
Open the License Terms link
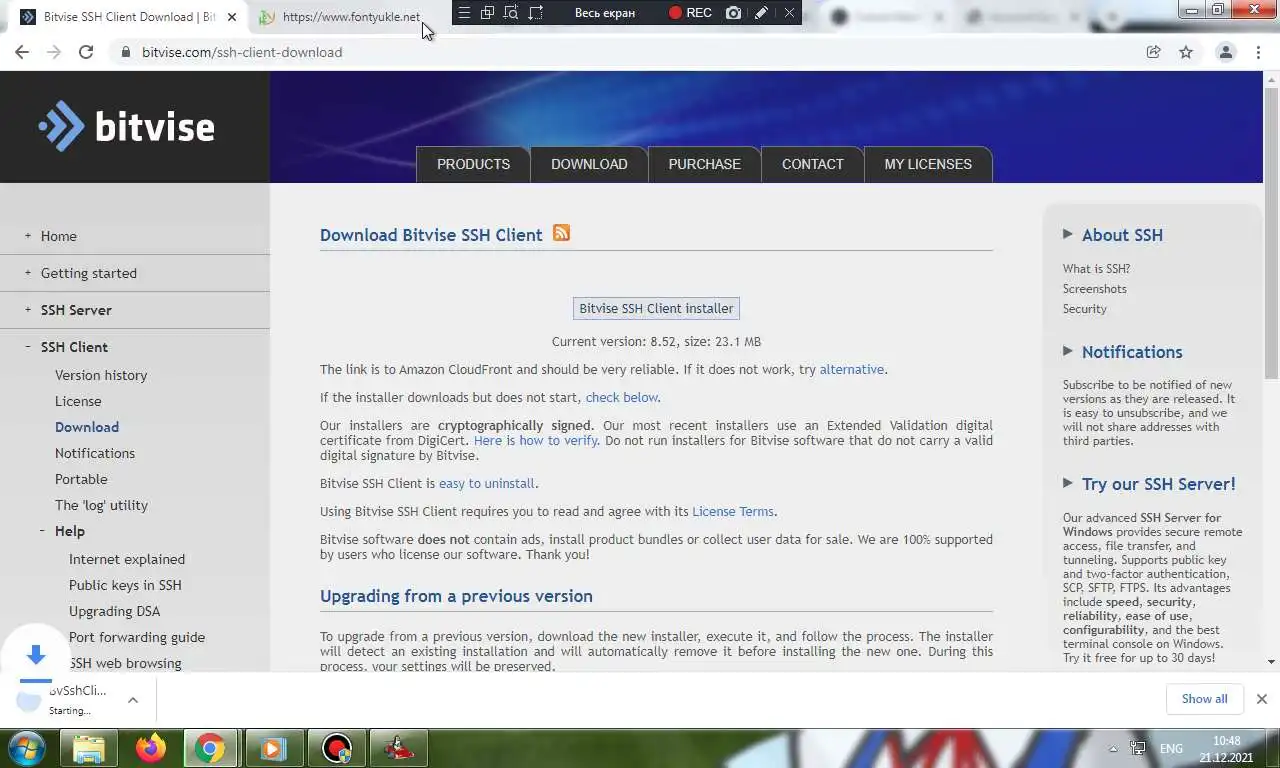(x=733, y=512)
